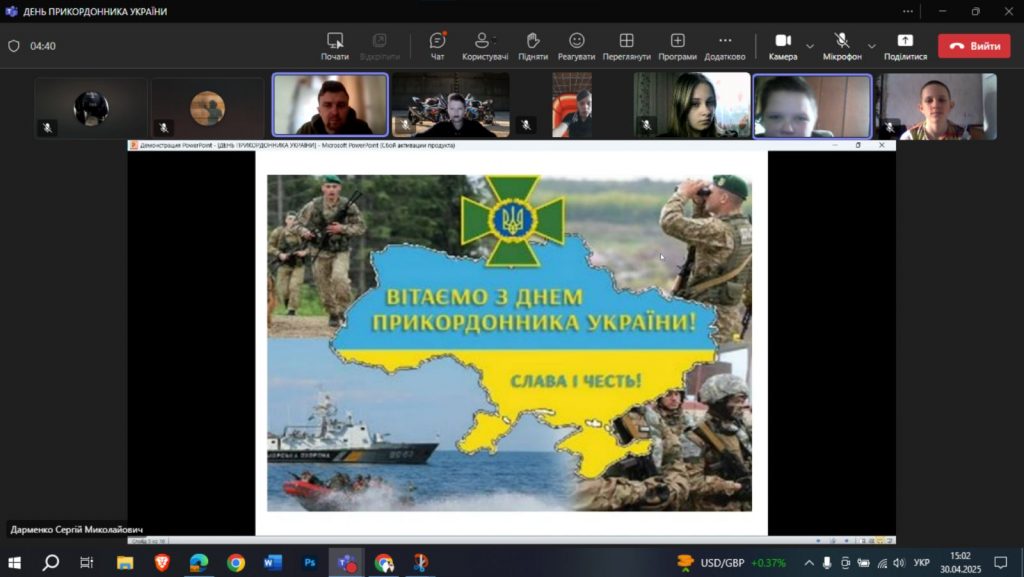This screenshot has height=577, width=1024.
Task: Open the USD/GBP taskbar widget
Action: pyautogui.click(x=730, y=563)
